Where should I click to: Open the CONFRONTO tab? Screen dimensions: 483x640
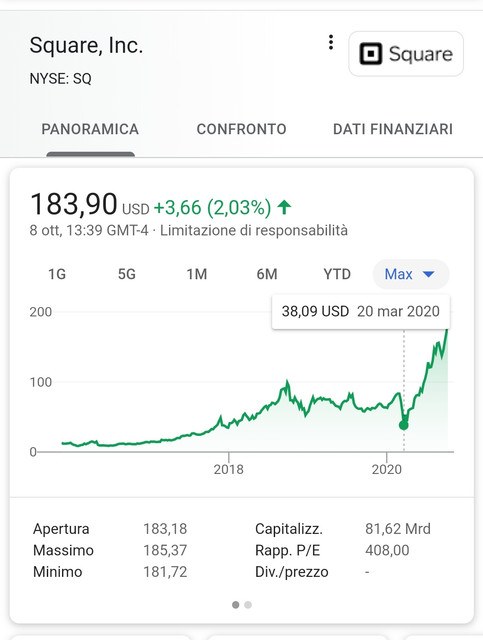[x=241, y=129]
